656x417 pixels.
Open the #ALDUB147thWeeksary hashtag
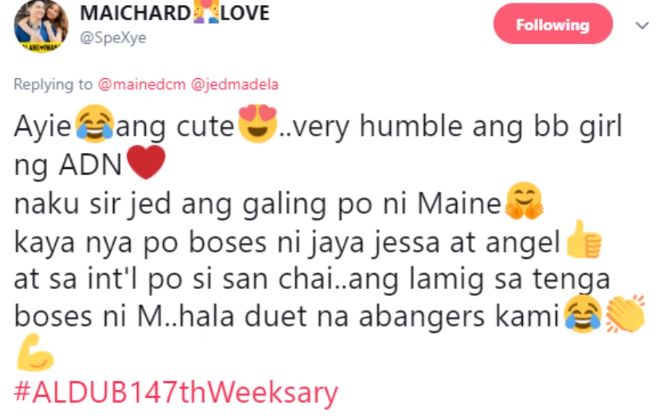pos(176,393)
